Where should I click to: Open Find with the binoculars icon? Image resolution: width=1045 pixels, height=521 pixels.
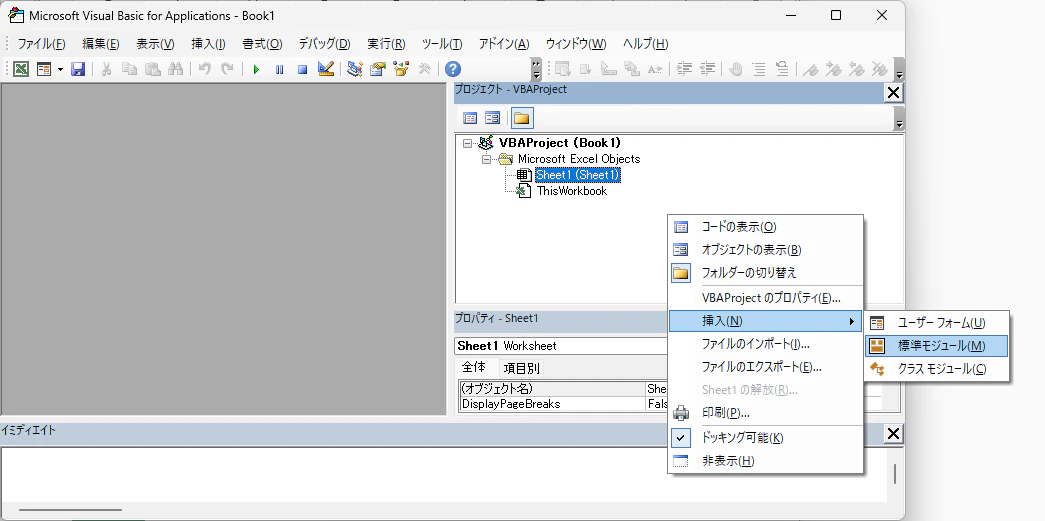click(175, 69)
